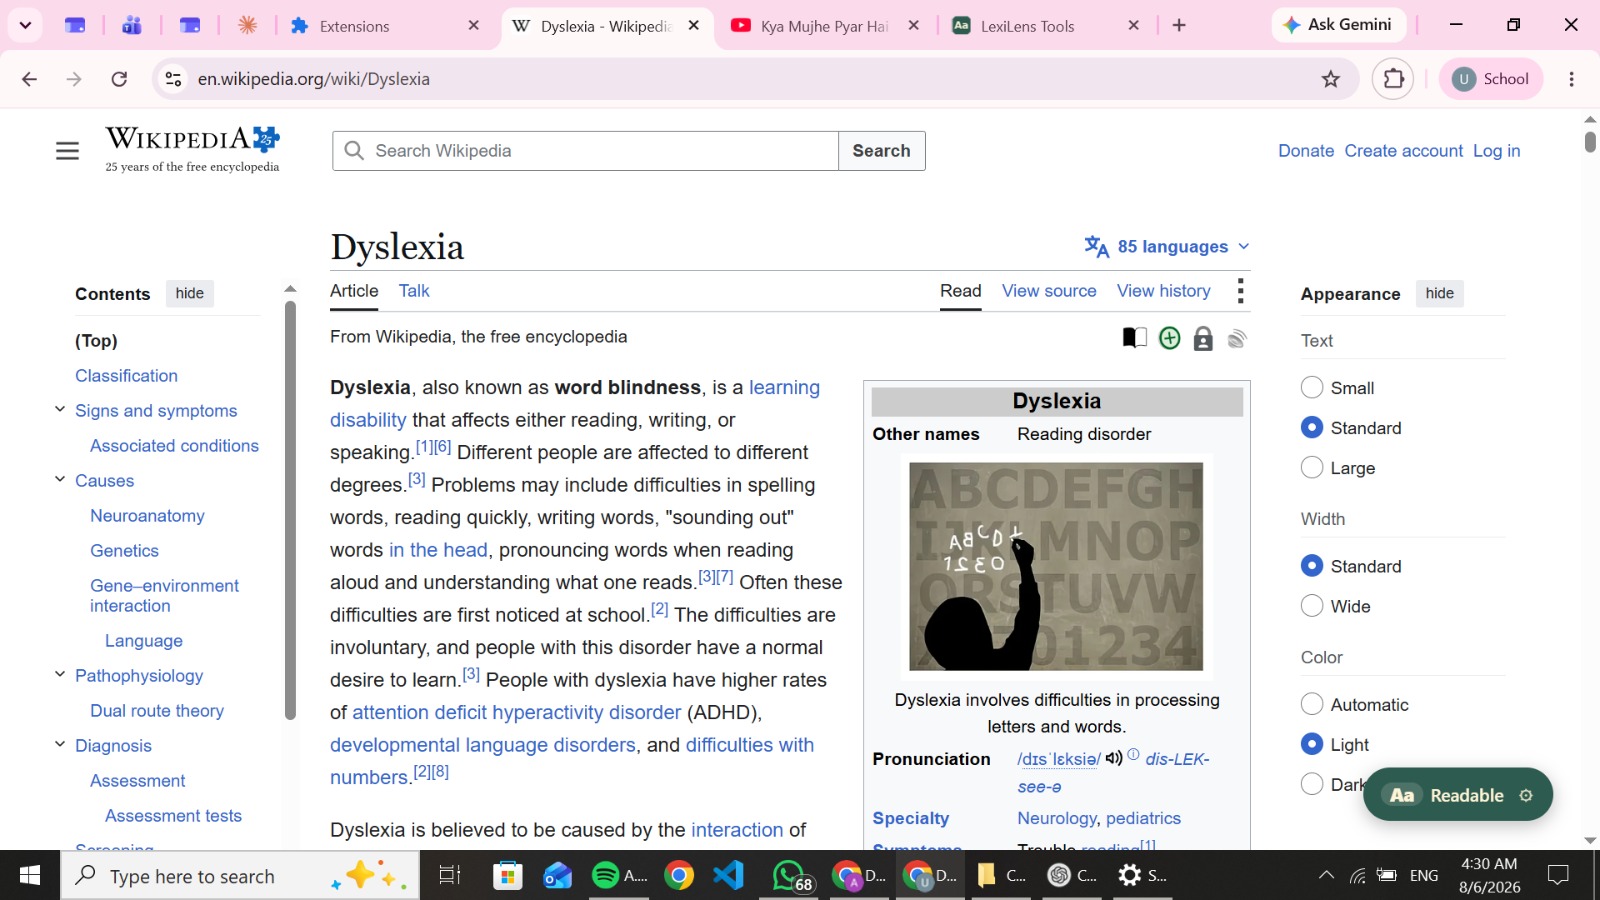The height and width of the screenshot is (900, 1600).
Task: Click the Contents sidebar scrollbar
Action: pyautogui.click(x=290, y=510)
